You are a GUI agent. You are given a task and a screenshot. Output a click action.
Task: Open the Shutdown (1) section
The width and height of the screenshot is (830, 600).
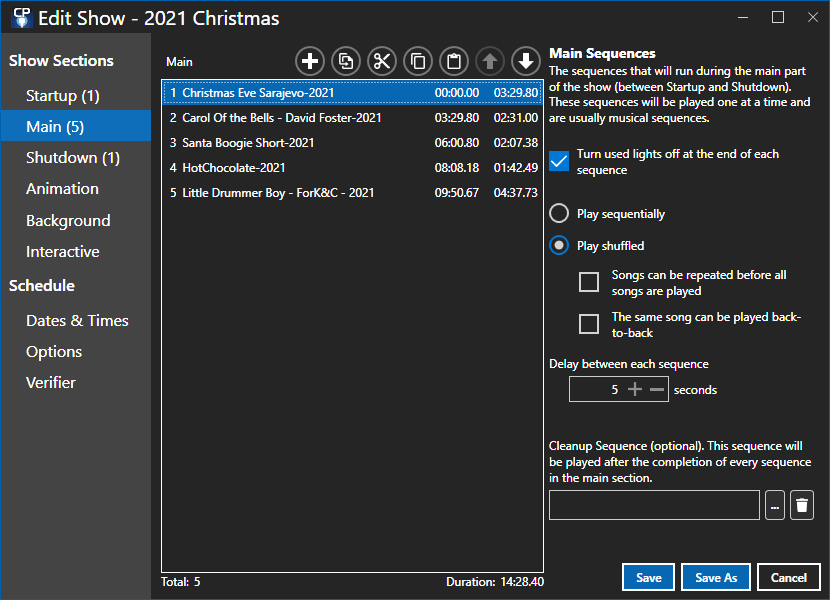click(x=76, y=158)
